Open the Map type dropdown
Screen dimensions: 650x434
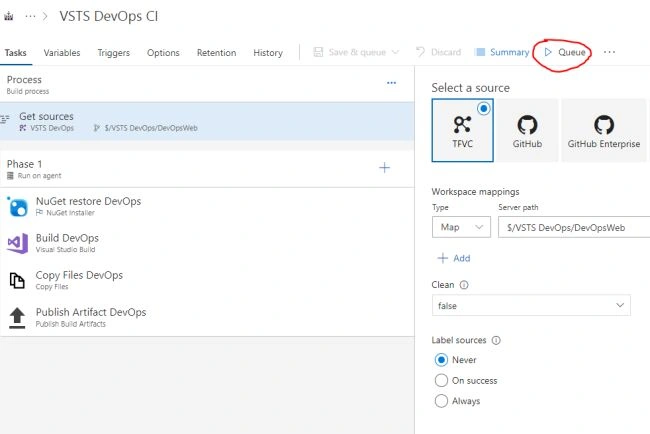(x=461, y=227)
